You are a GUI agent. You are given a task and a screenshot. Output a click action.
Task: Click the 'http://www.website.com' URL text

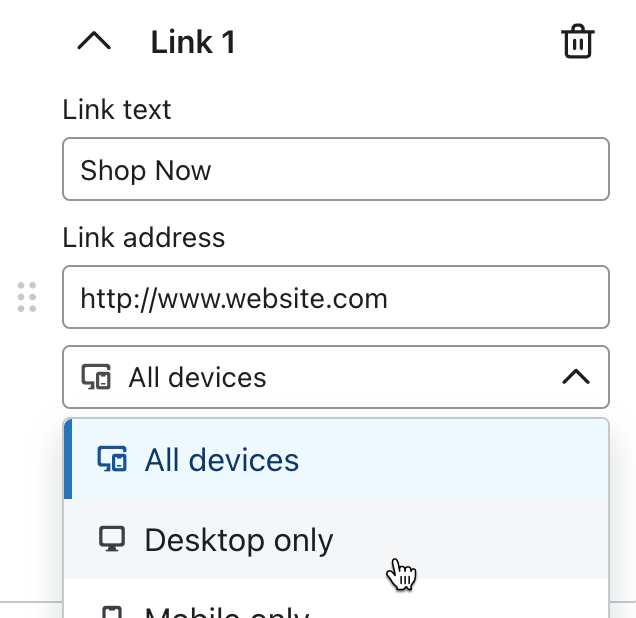[234, 298]
